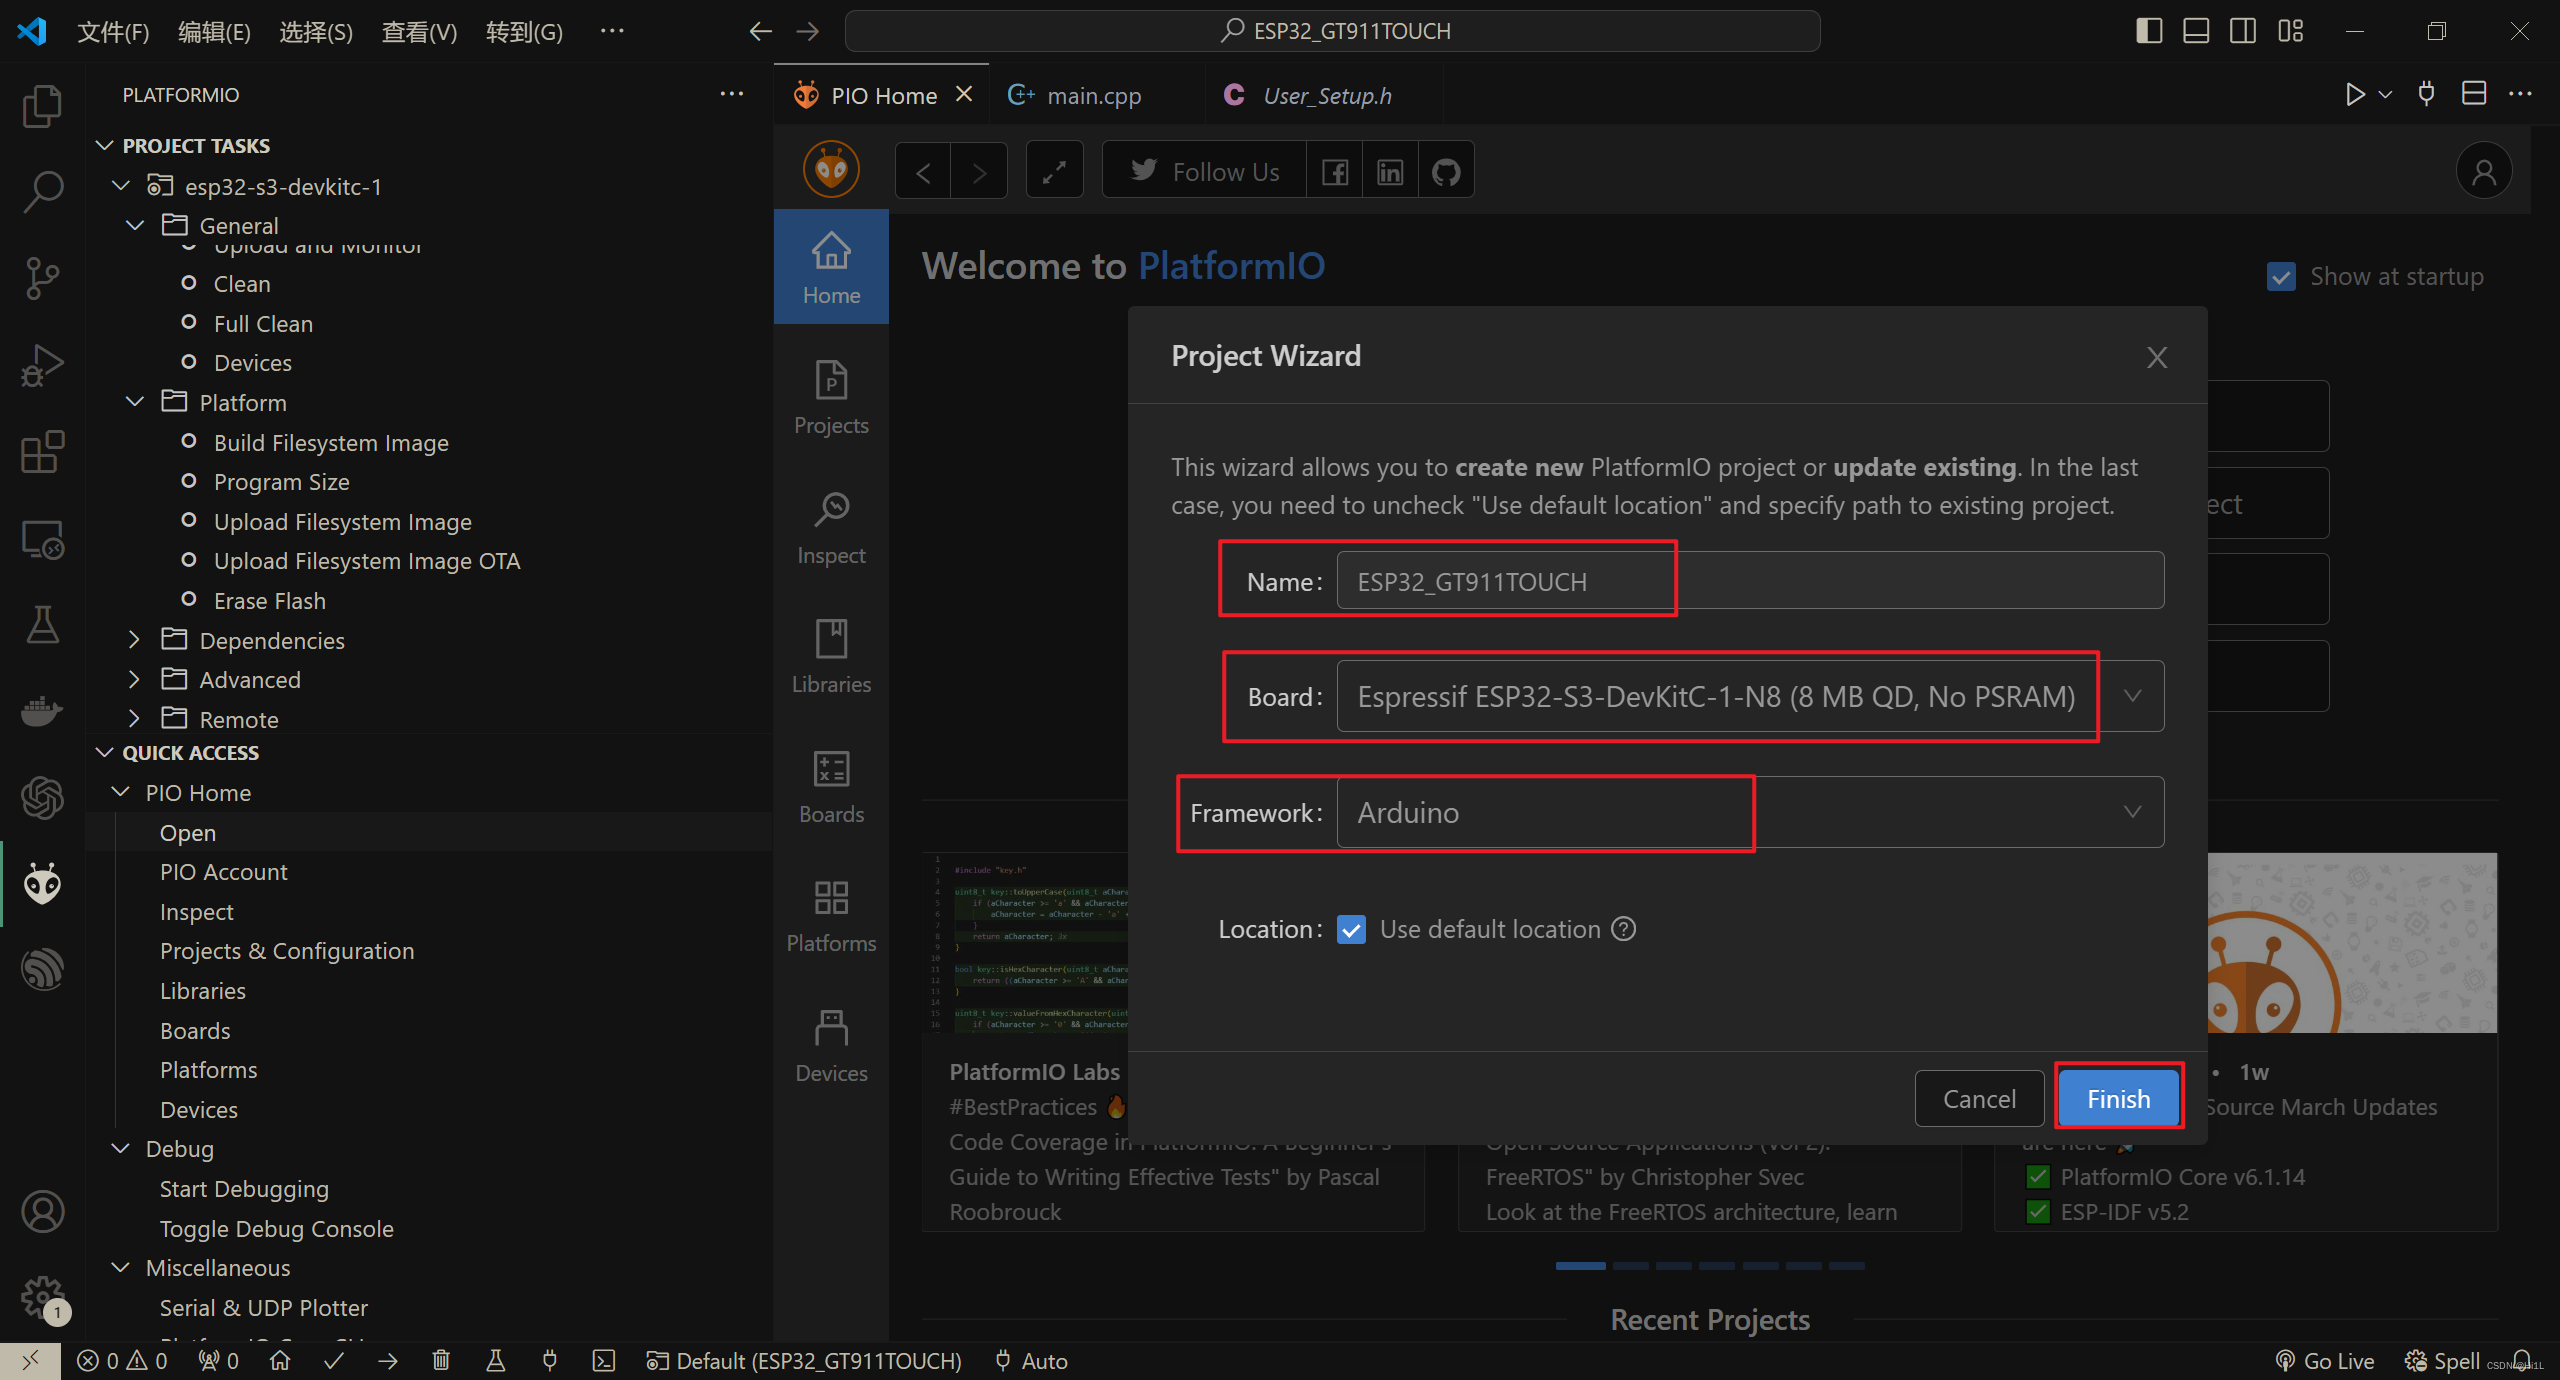Open the Inspect tool in PIO Home

pos(830,527)
